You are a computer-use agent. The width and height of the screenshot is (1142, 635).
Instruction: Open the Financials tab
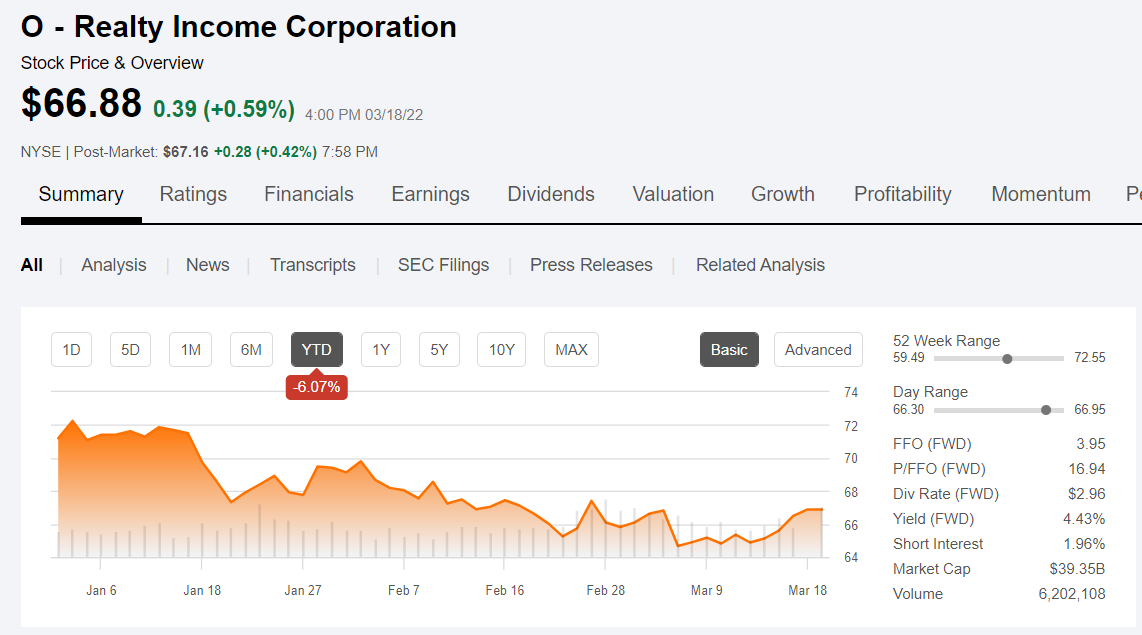pyautogui.click(x=309, y=194)
